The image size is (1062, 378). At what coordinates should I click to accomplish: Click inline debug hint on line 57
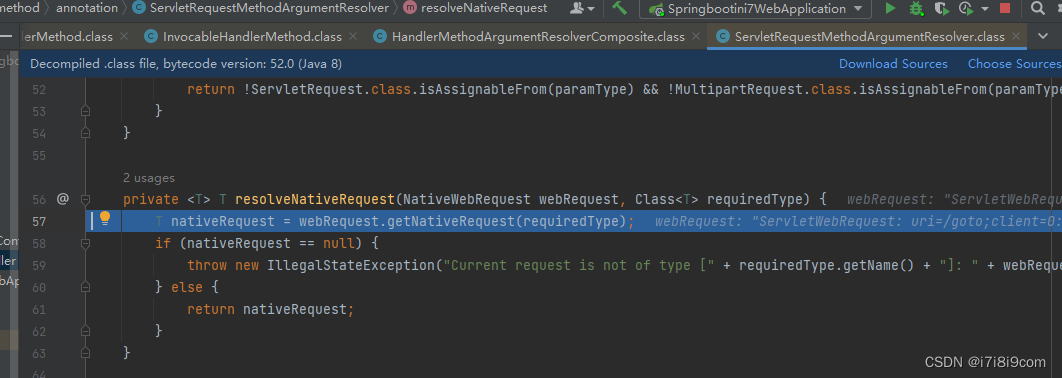857,221
